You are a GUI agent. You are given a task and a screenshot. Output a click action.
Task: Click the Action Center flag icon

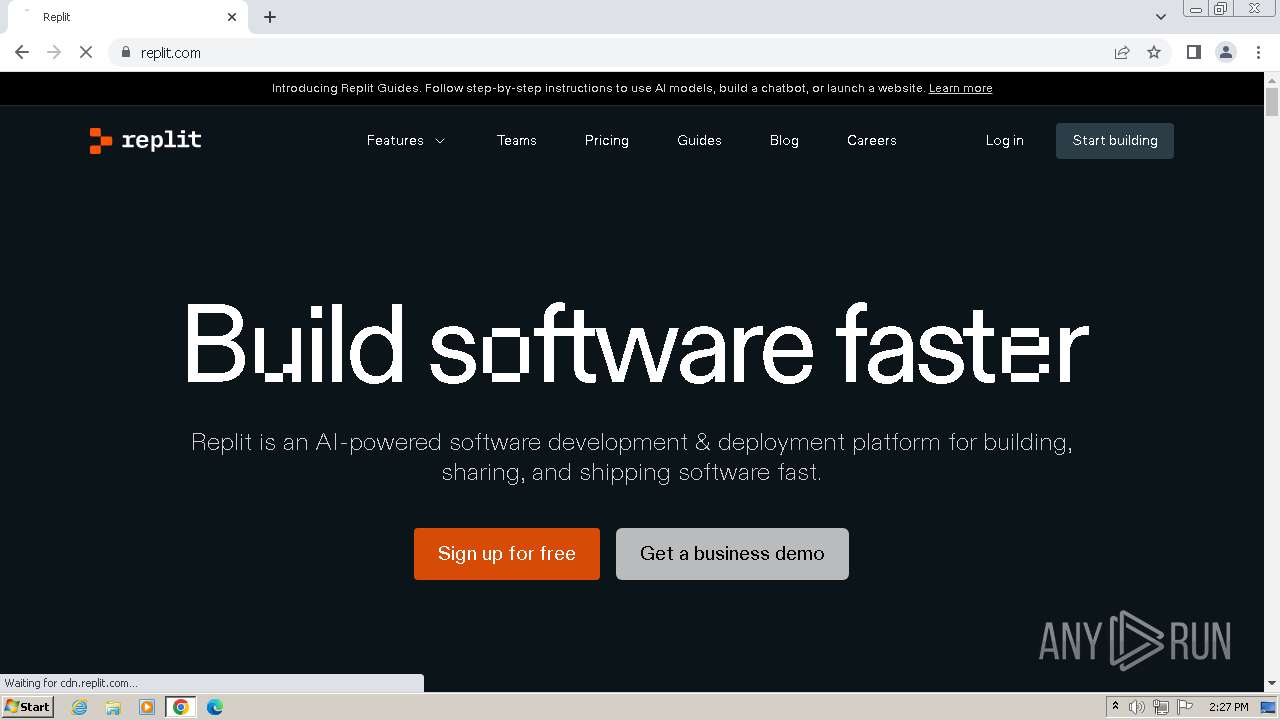[x=1185, y=707]
